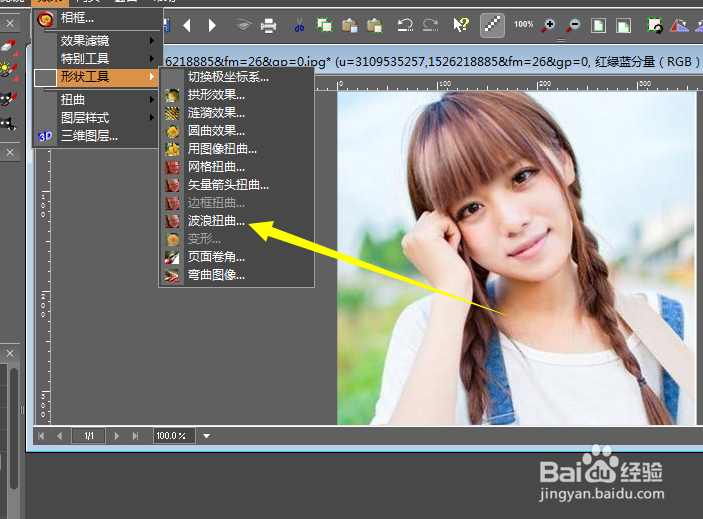Close the top left tool panel

point(10,23)
